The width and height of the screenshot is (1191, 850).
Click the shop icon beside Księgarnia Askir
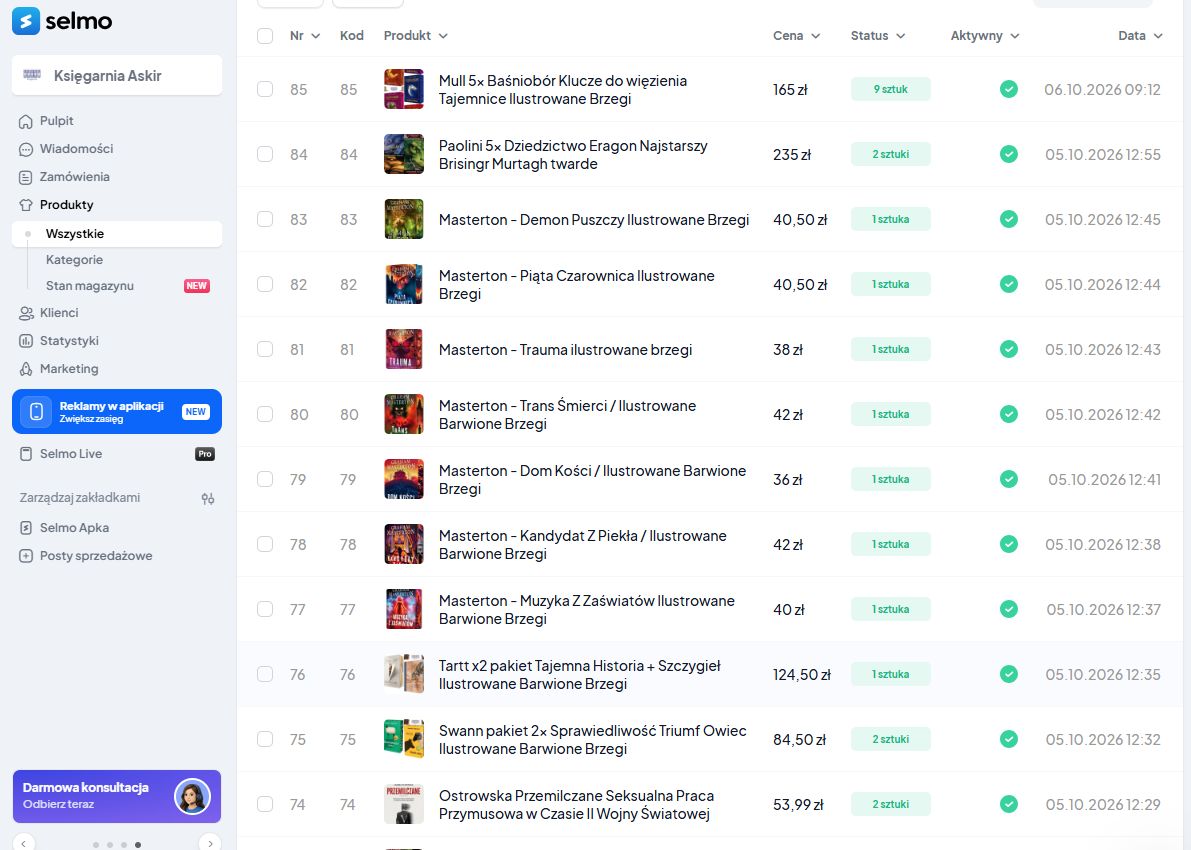click(x=32, y=75)
